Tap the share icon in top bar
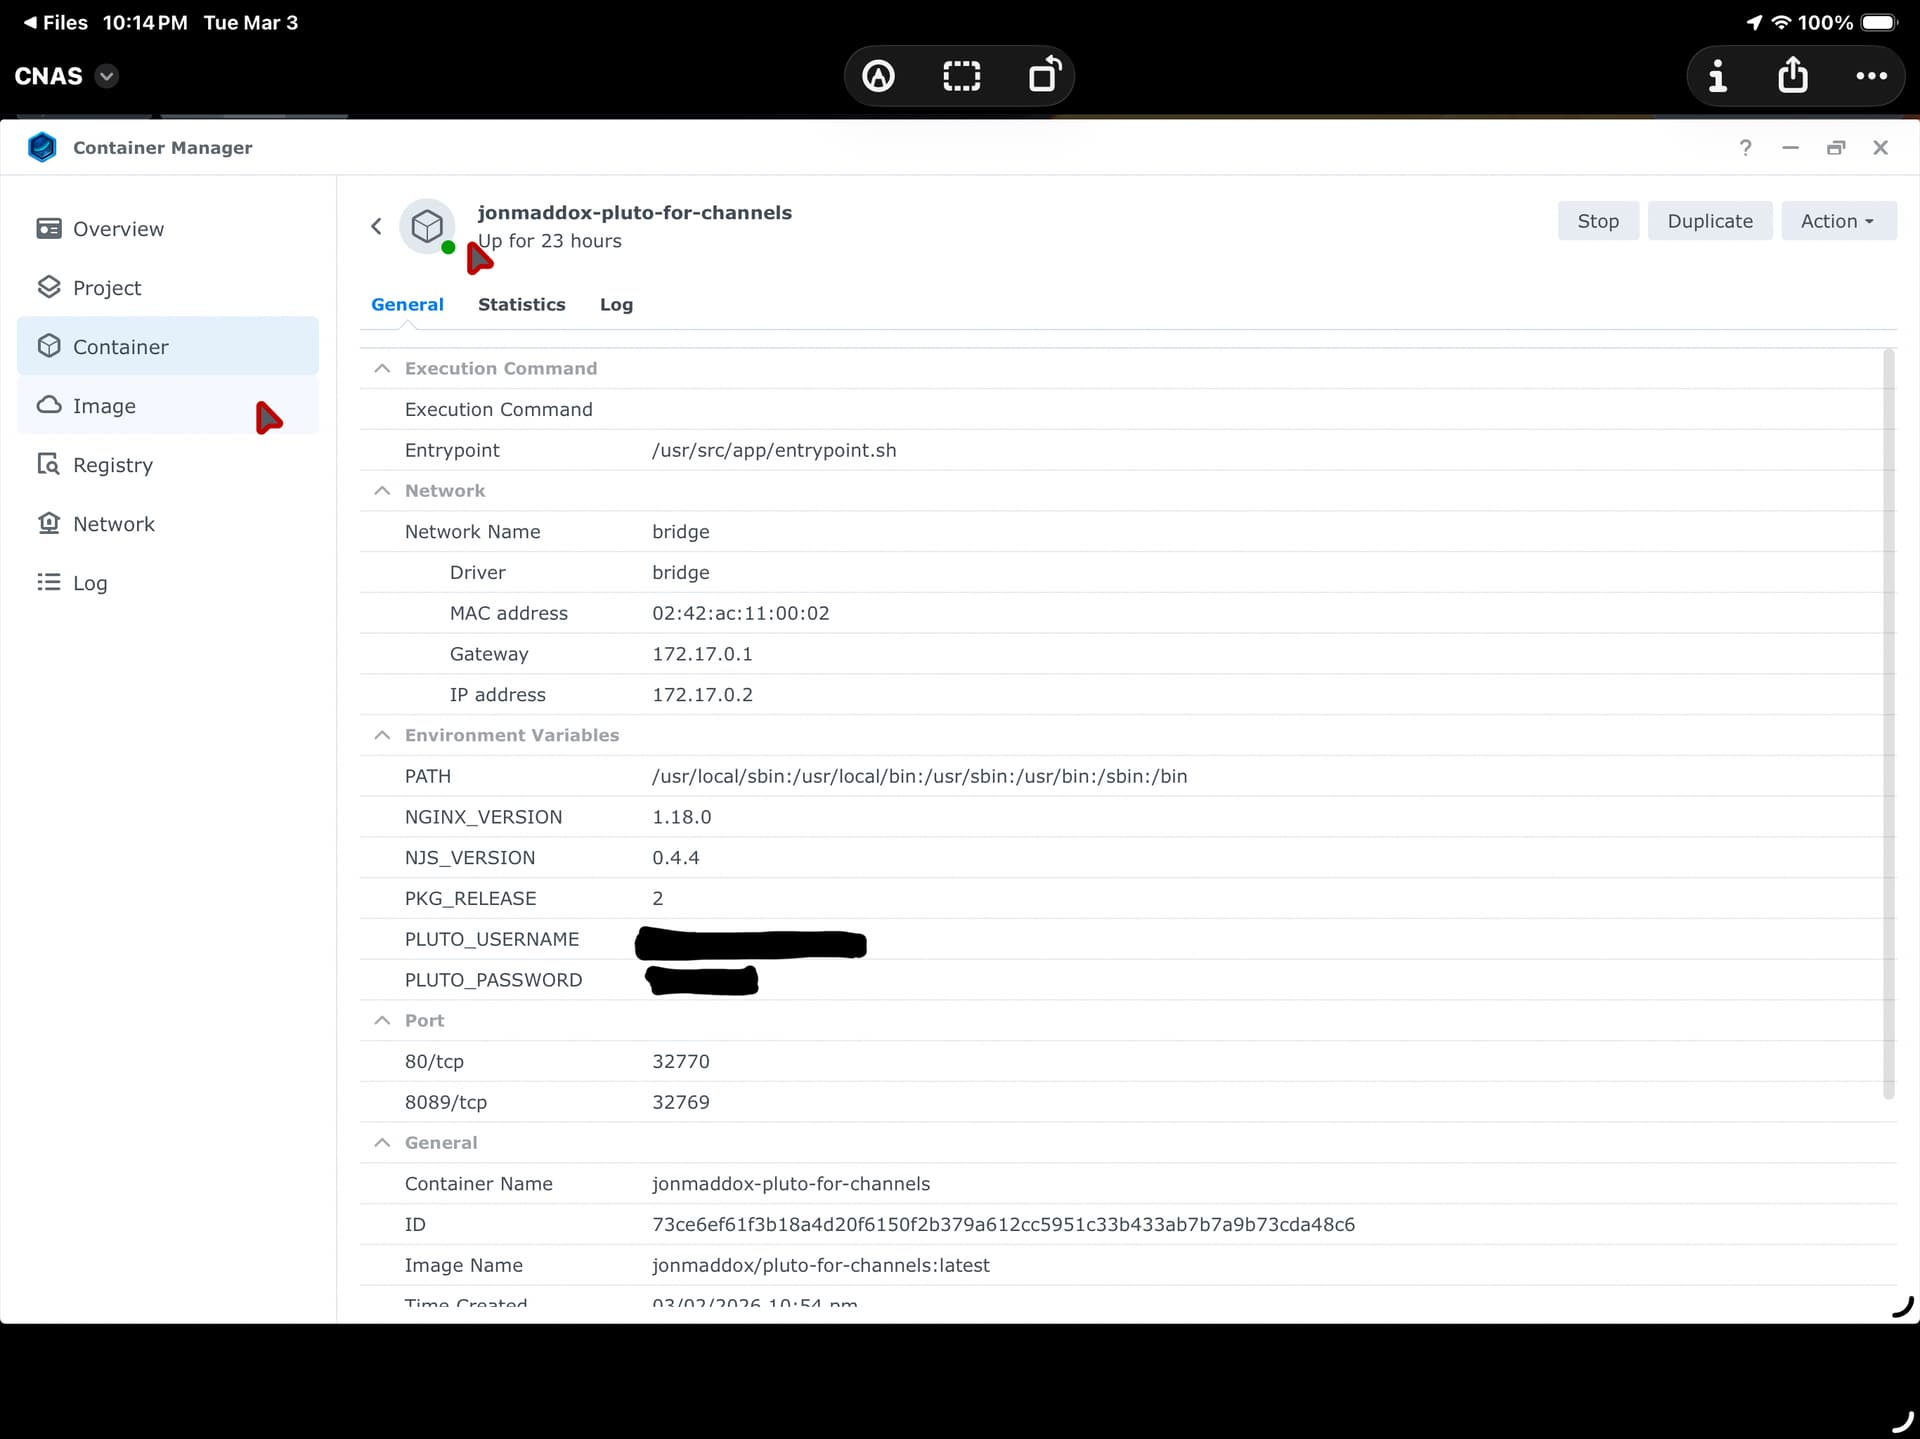 [1792, 76]
